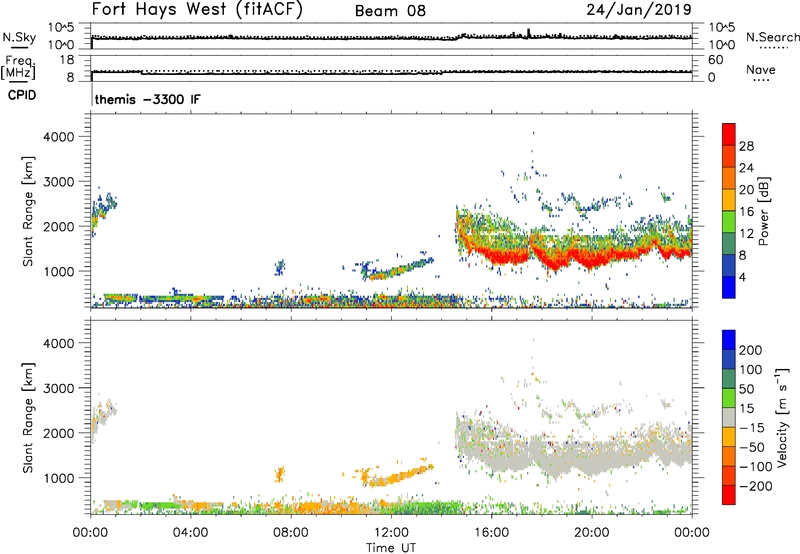Select the "4000" tick of power panel

click(x=59, y=137)
